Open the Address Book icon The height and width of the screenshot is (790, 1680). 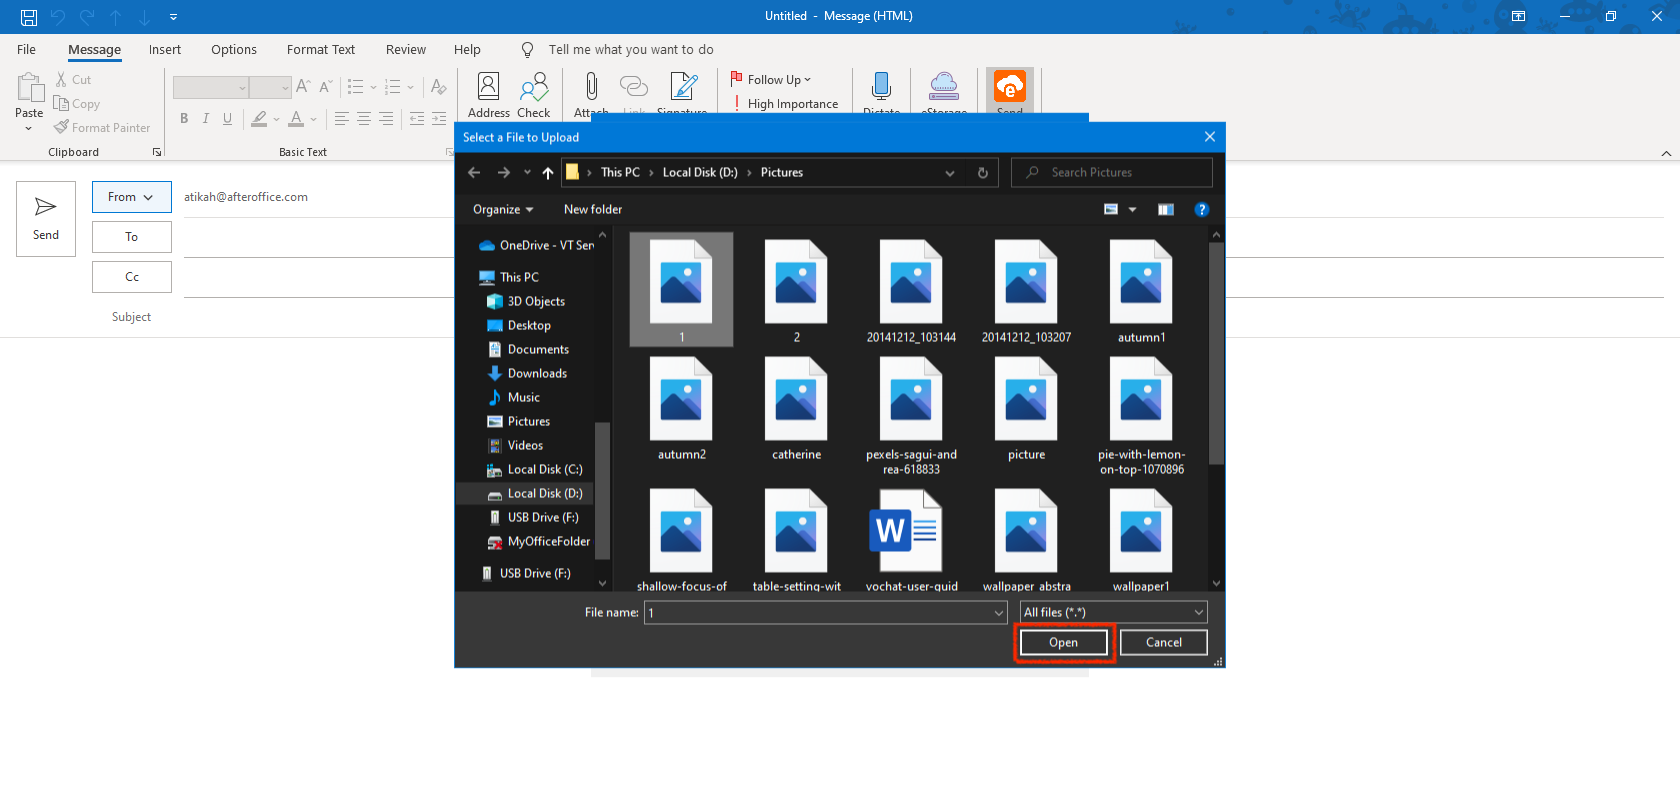pos(488,88)
